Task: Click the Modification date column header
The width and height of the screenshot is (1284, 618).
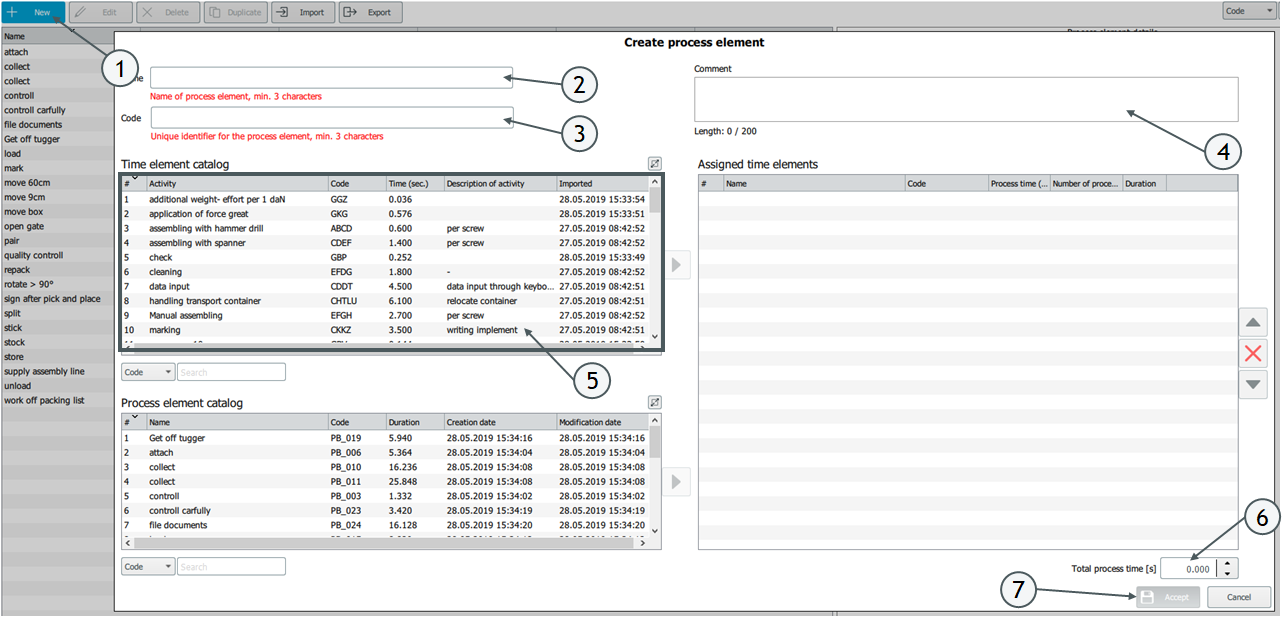Action: [x=603, y=423]
